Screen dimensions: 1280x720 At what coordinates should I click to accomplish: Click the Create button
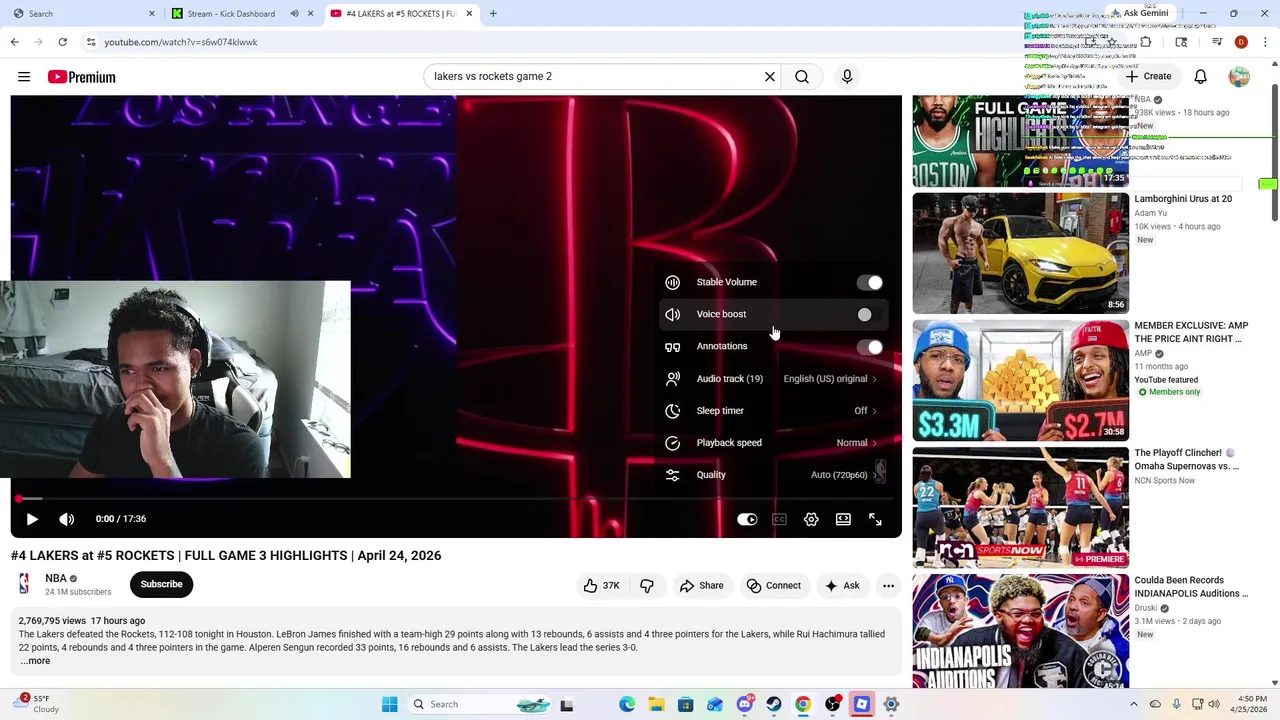pos(1148,77)
